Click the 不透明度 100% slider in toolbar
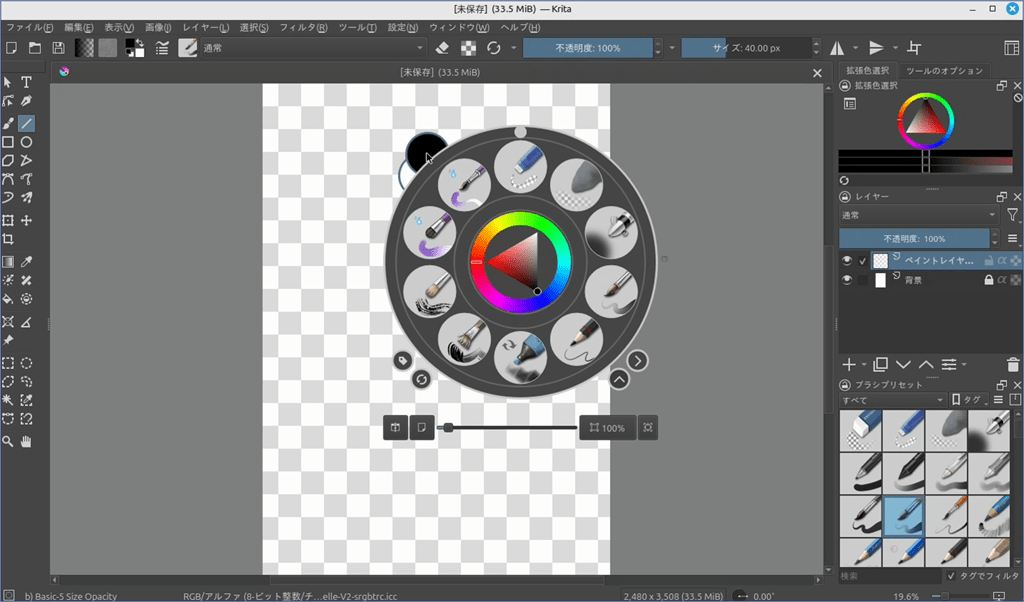 coord(588,48)
